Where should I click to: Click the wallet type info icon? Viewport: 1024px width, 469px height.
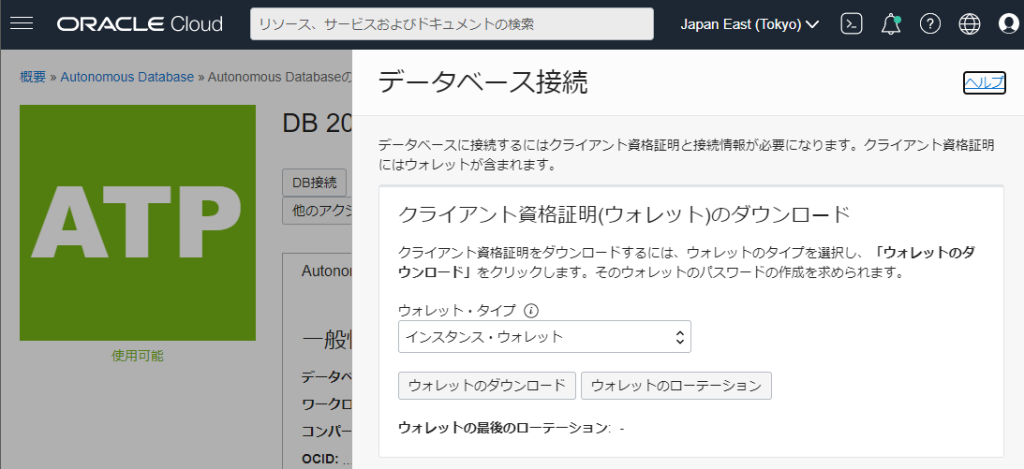click(x=531, y=311)
